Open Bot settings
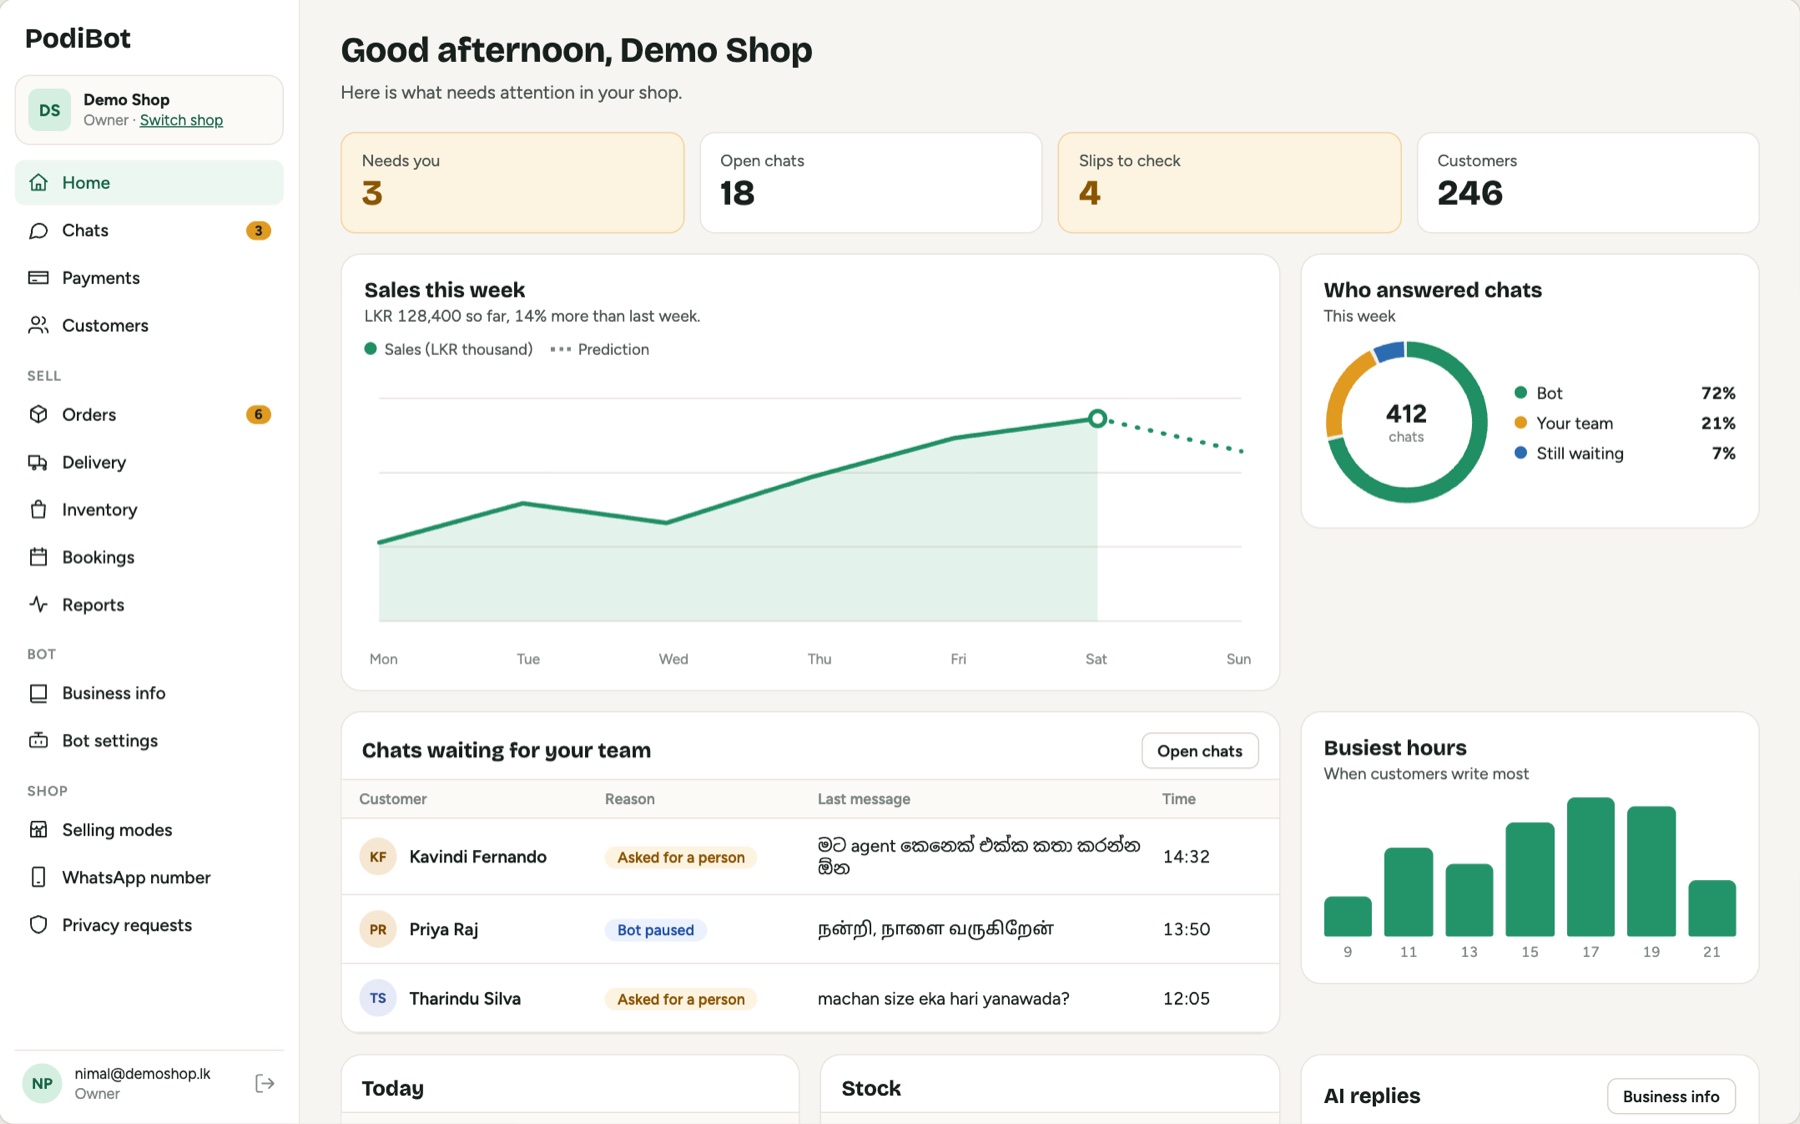 tap(149, 740)
